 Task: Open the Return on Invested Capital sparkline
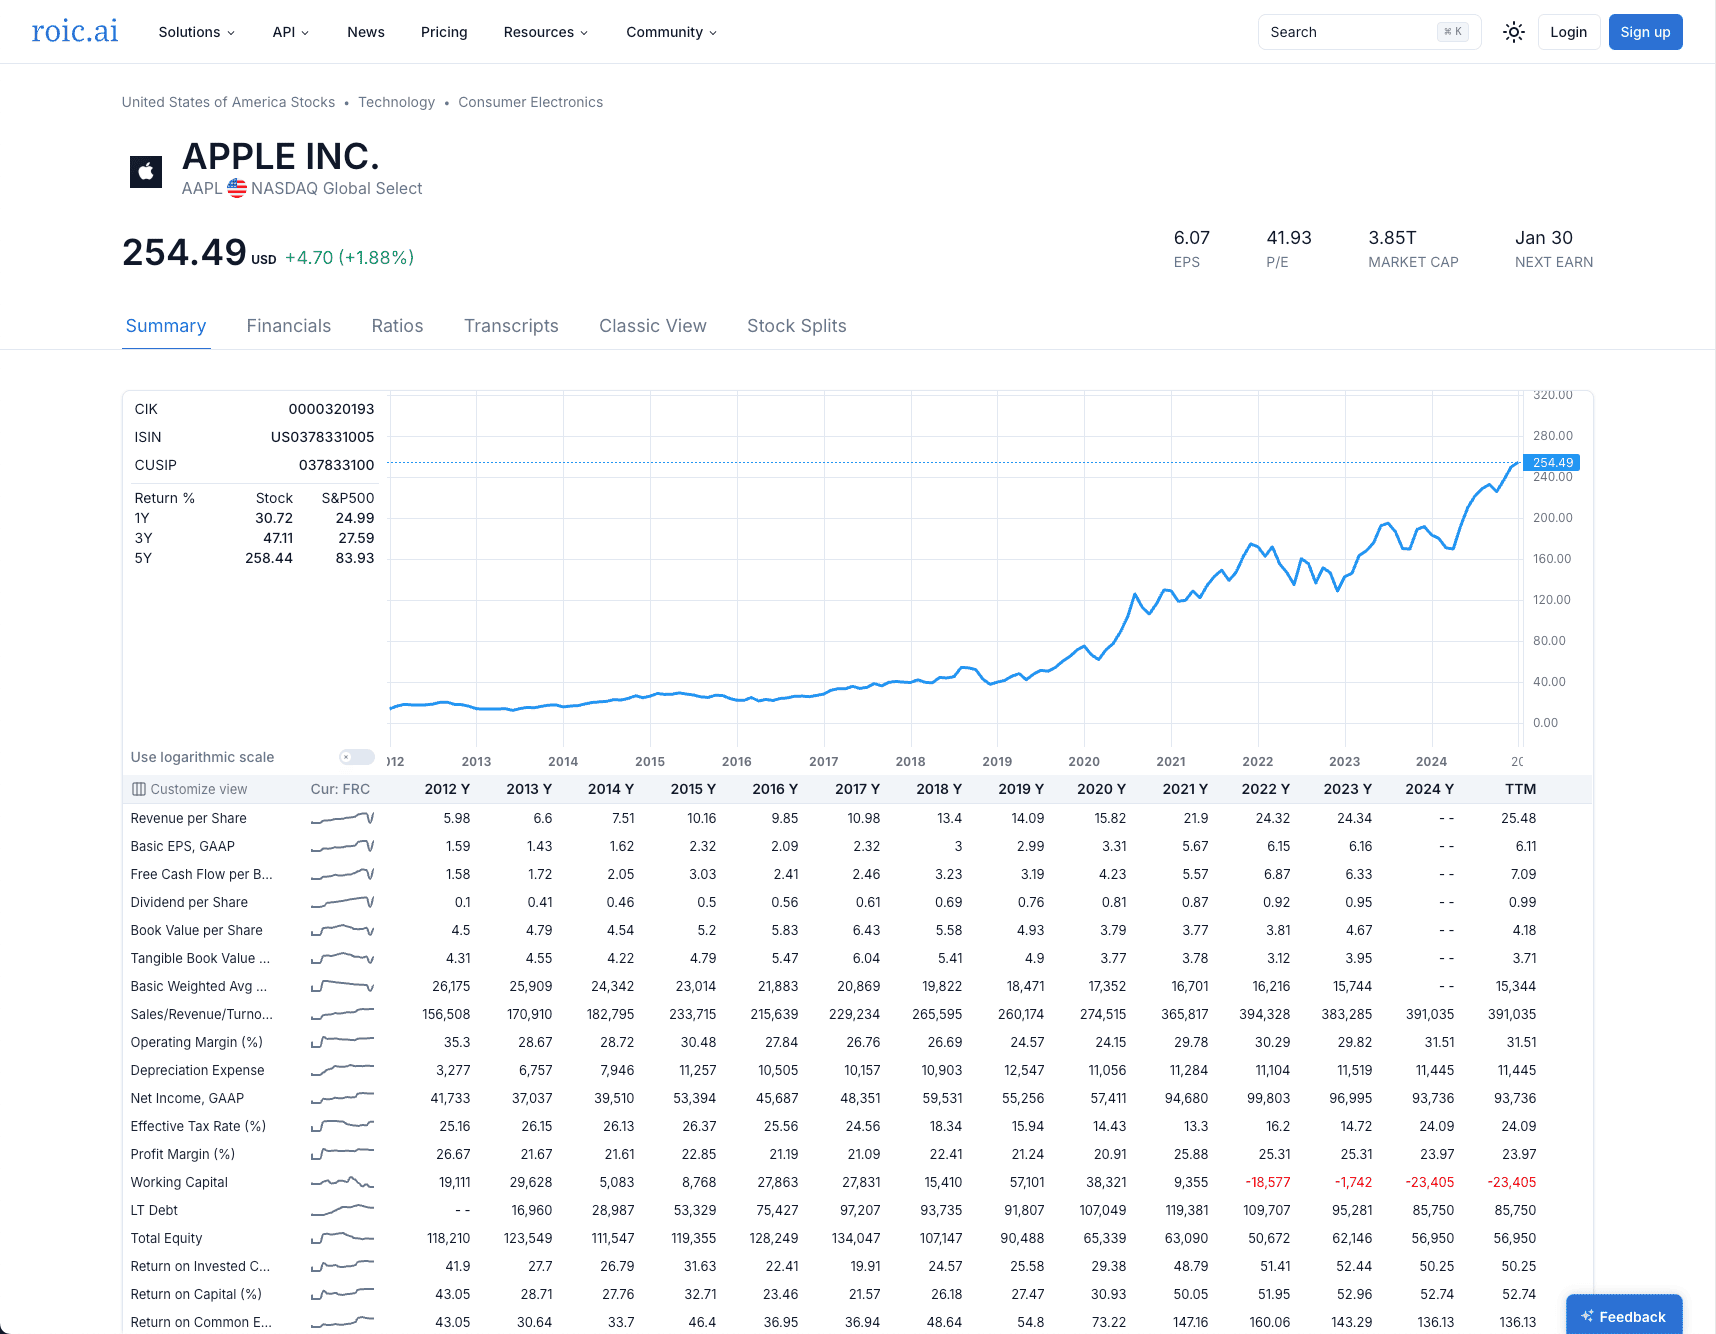(342, 1266)
